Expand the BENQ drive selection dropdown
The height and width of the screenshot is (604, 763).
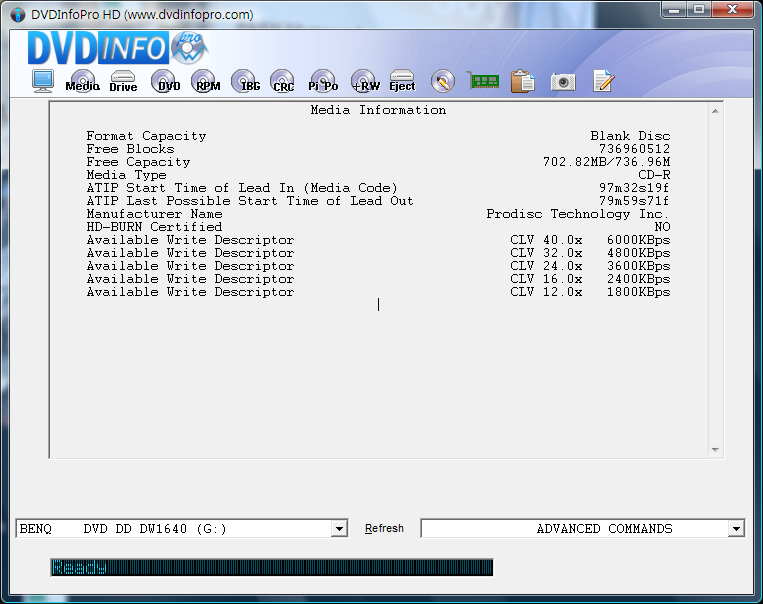(x=339, y=529)
